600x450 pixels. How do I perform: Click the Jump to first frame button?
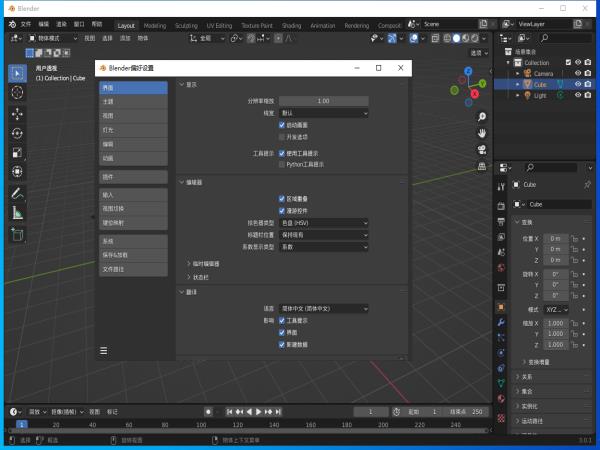229,412
